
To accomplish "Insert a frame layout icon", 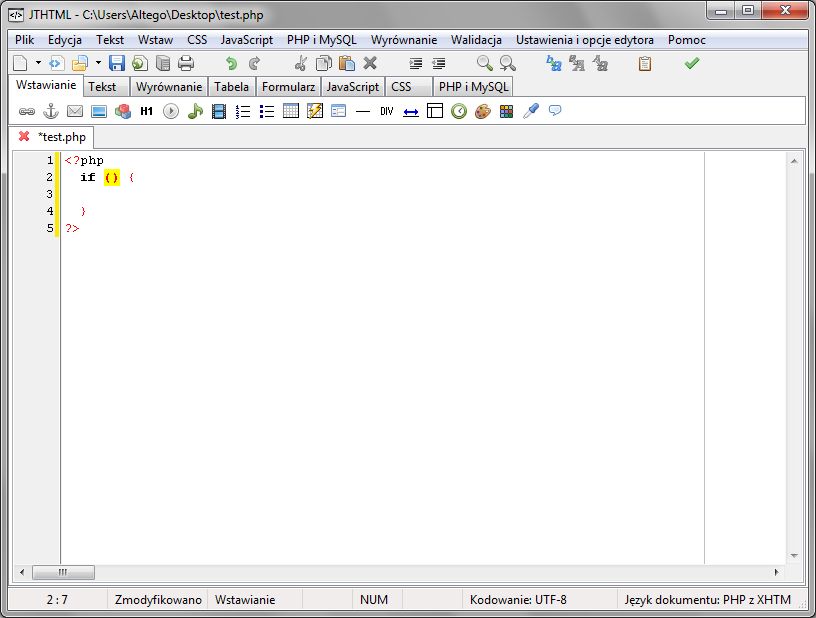I will [435, 111].
